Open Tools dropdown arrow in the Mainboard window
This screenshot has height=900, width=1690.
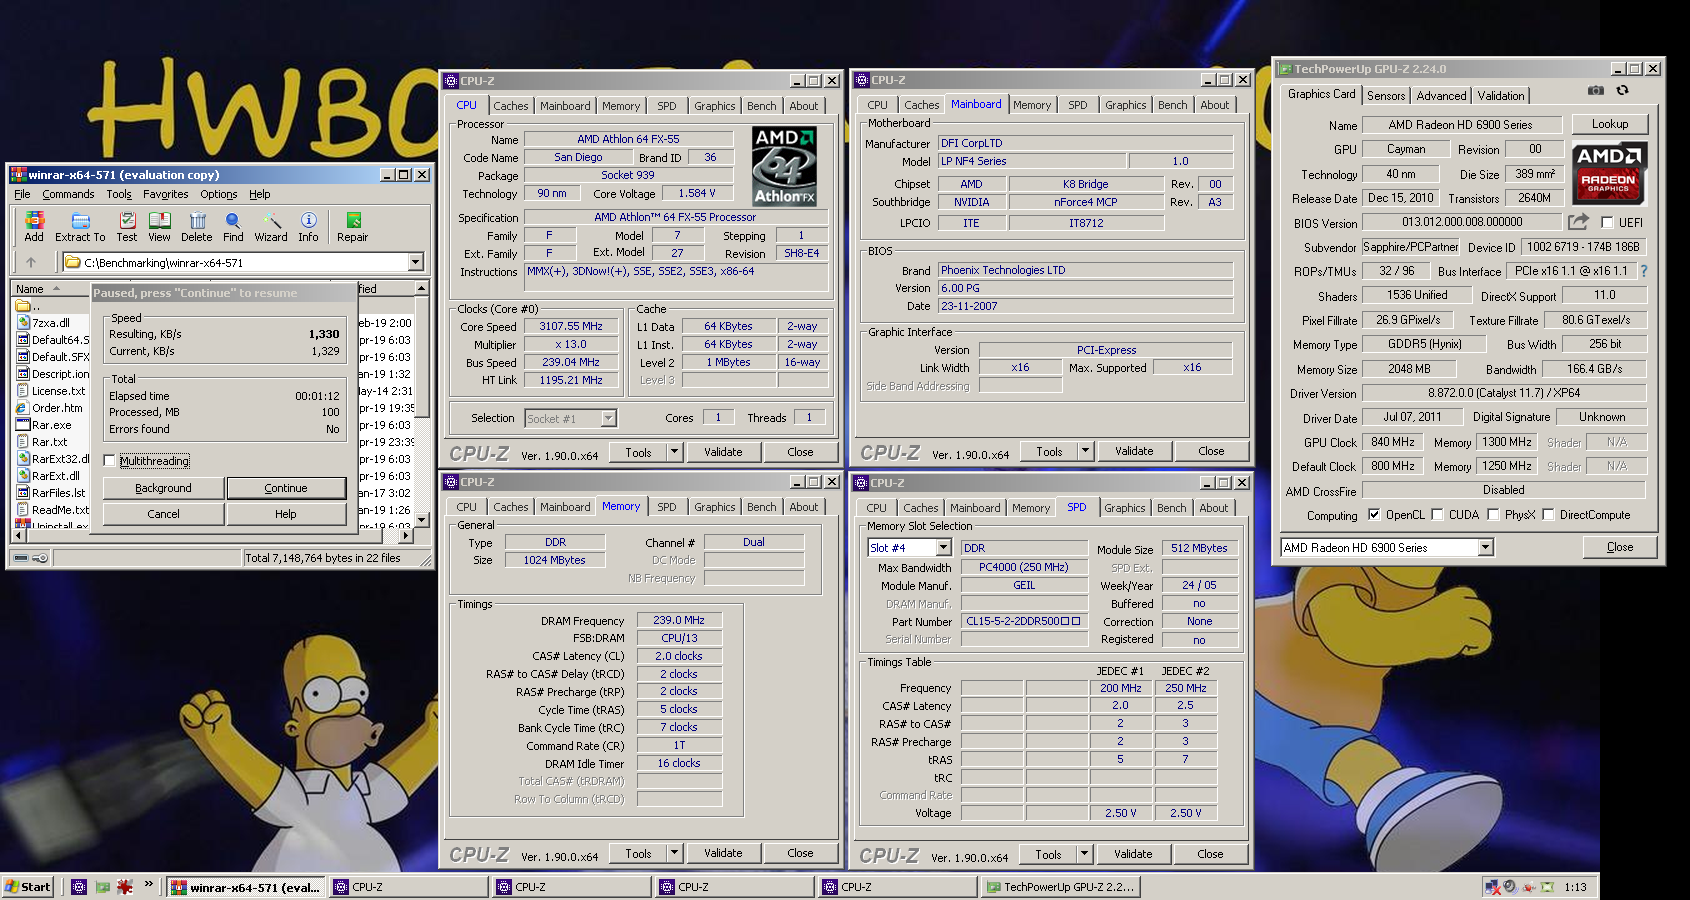(x=1086, y=451)
